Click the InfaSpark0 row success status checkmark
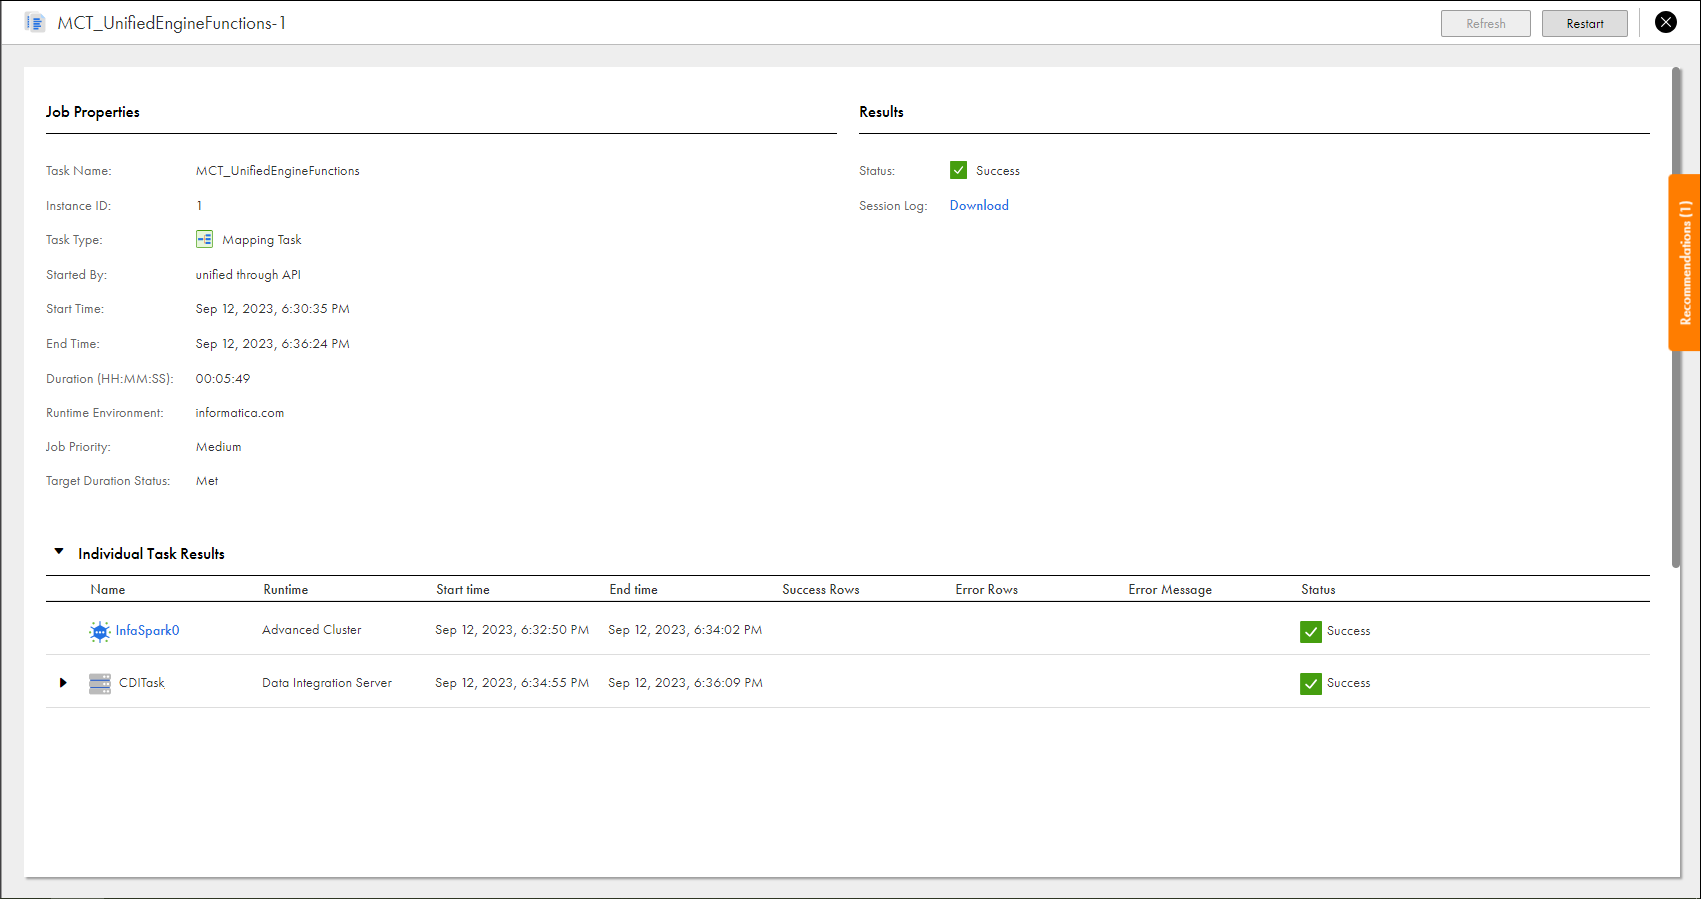Screen dimensions: 1701x899 click(x=1311, y=631)
